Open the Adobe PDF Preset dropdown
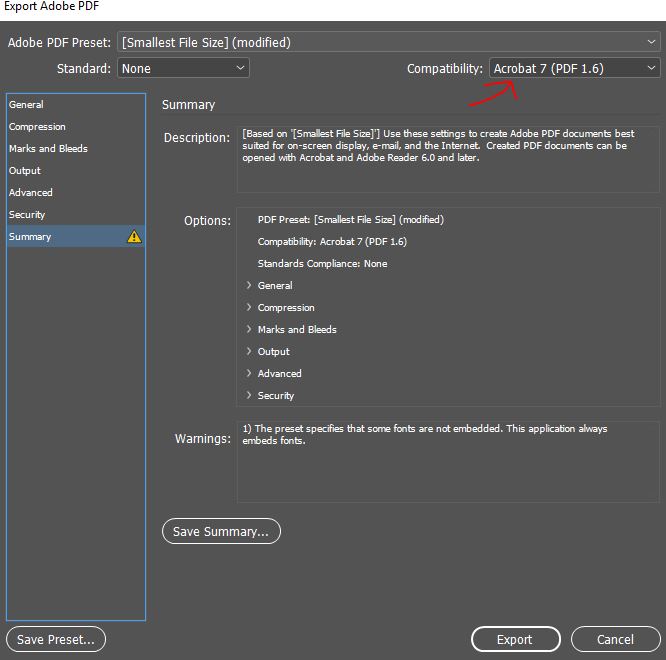 [389, 42]
